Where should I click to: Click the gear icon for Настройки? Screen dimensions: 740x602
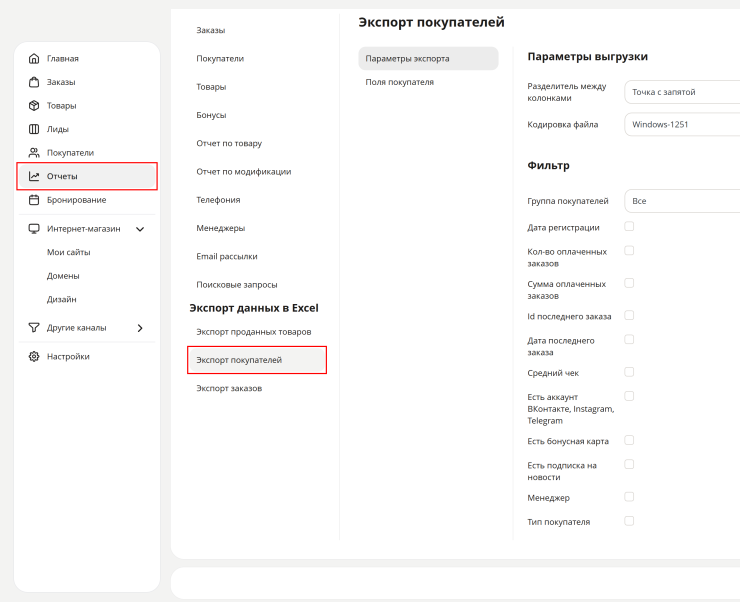pyautogui.click(x=34, y=356)
